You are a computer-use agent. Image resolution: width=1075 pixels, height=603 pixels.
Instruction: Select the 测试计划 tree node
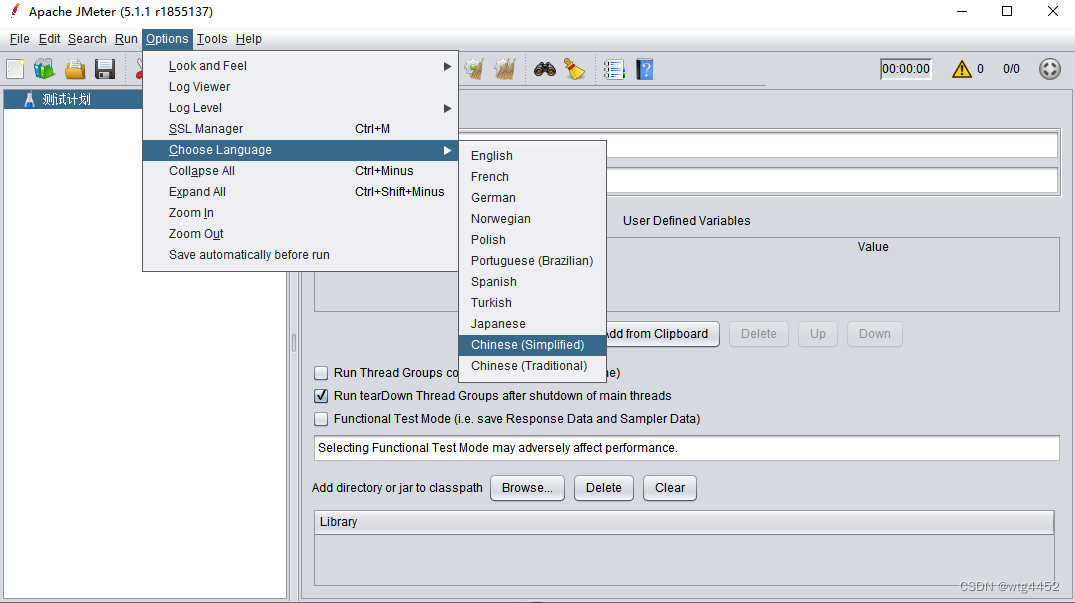click(x=67, y=99)
